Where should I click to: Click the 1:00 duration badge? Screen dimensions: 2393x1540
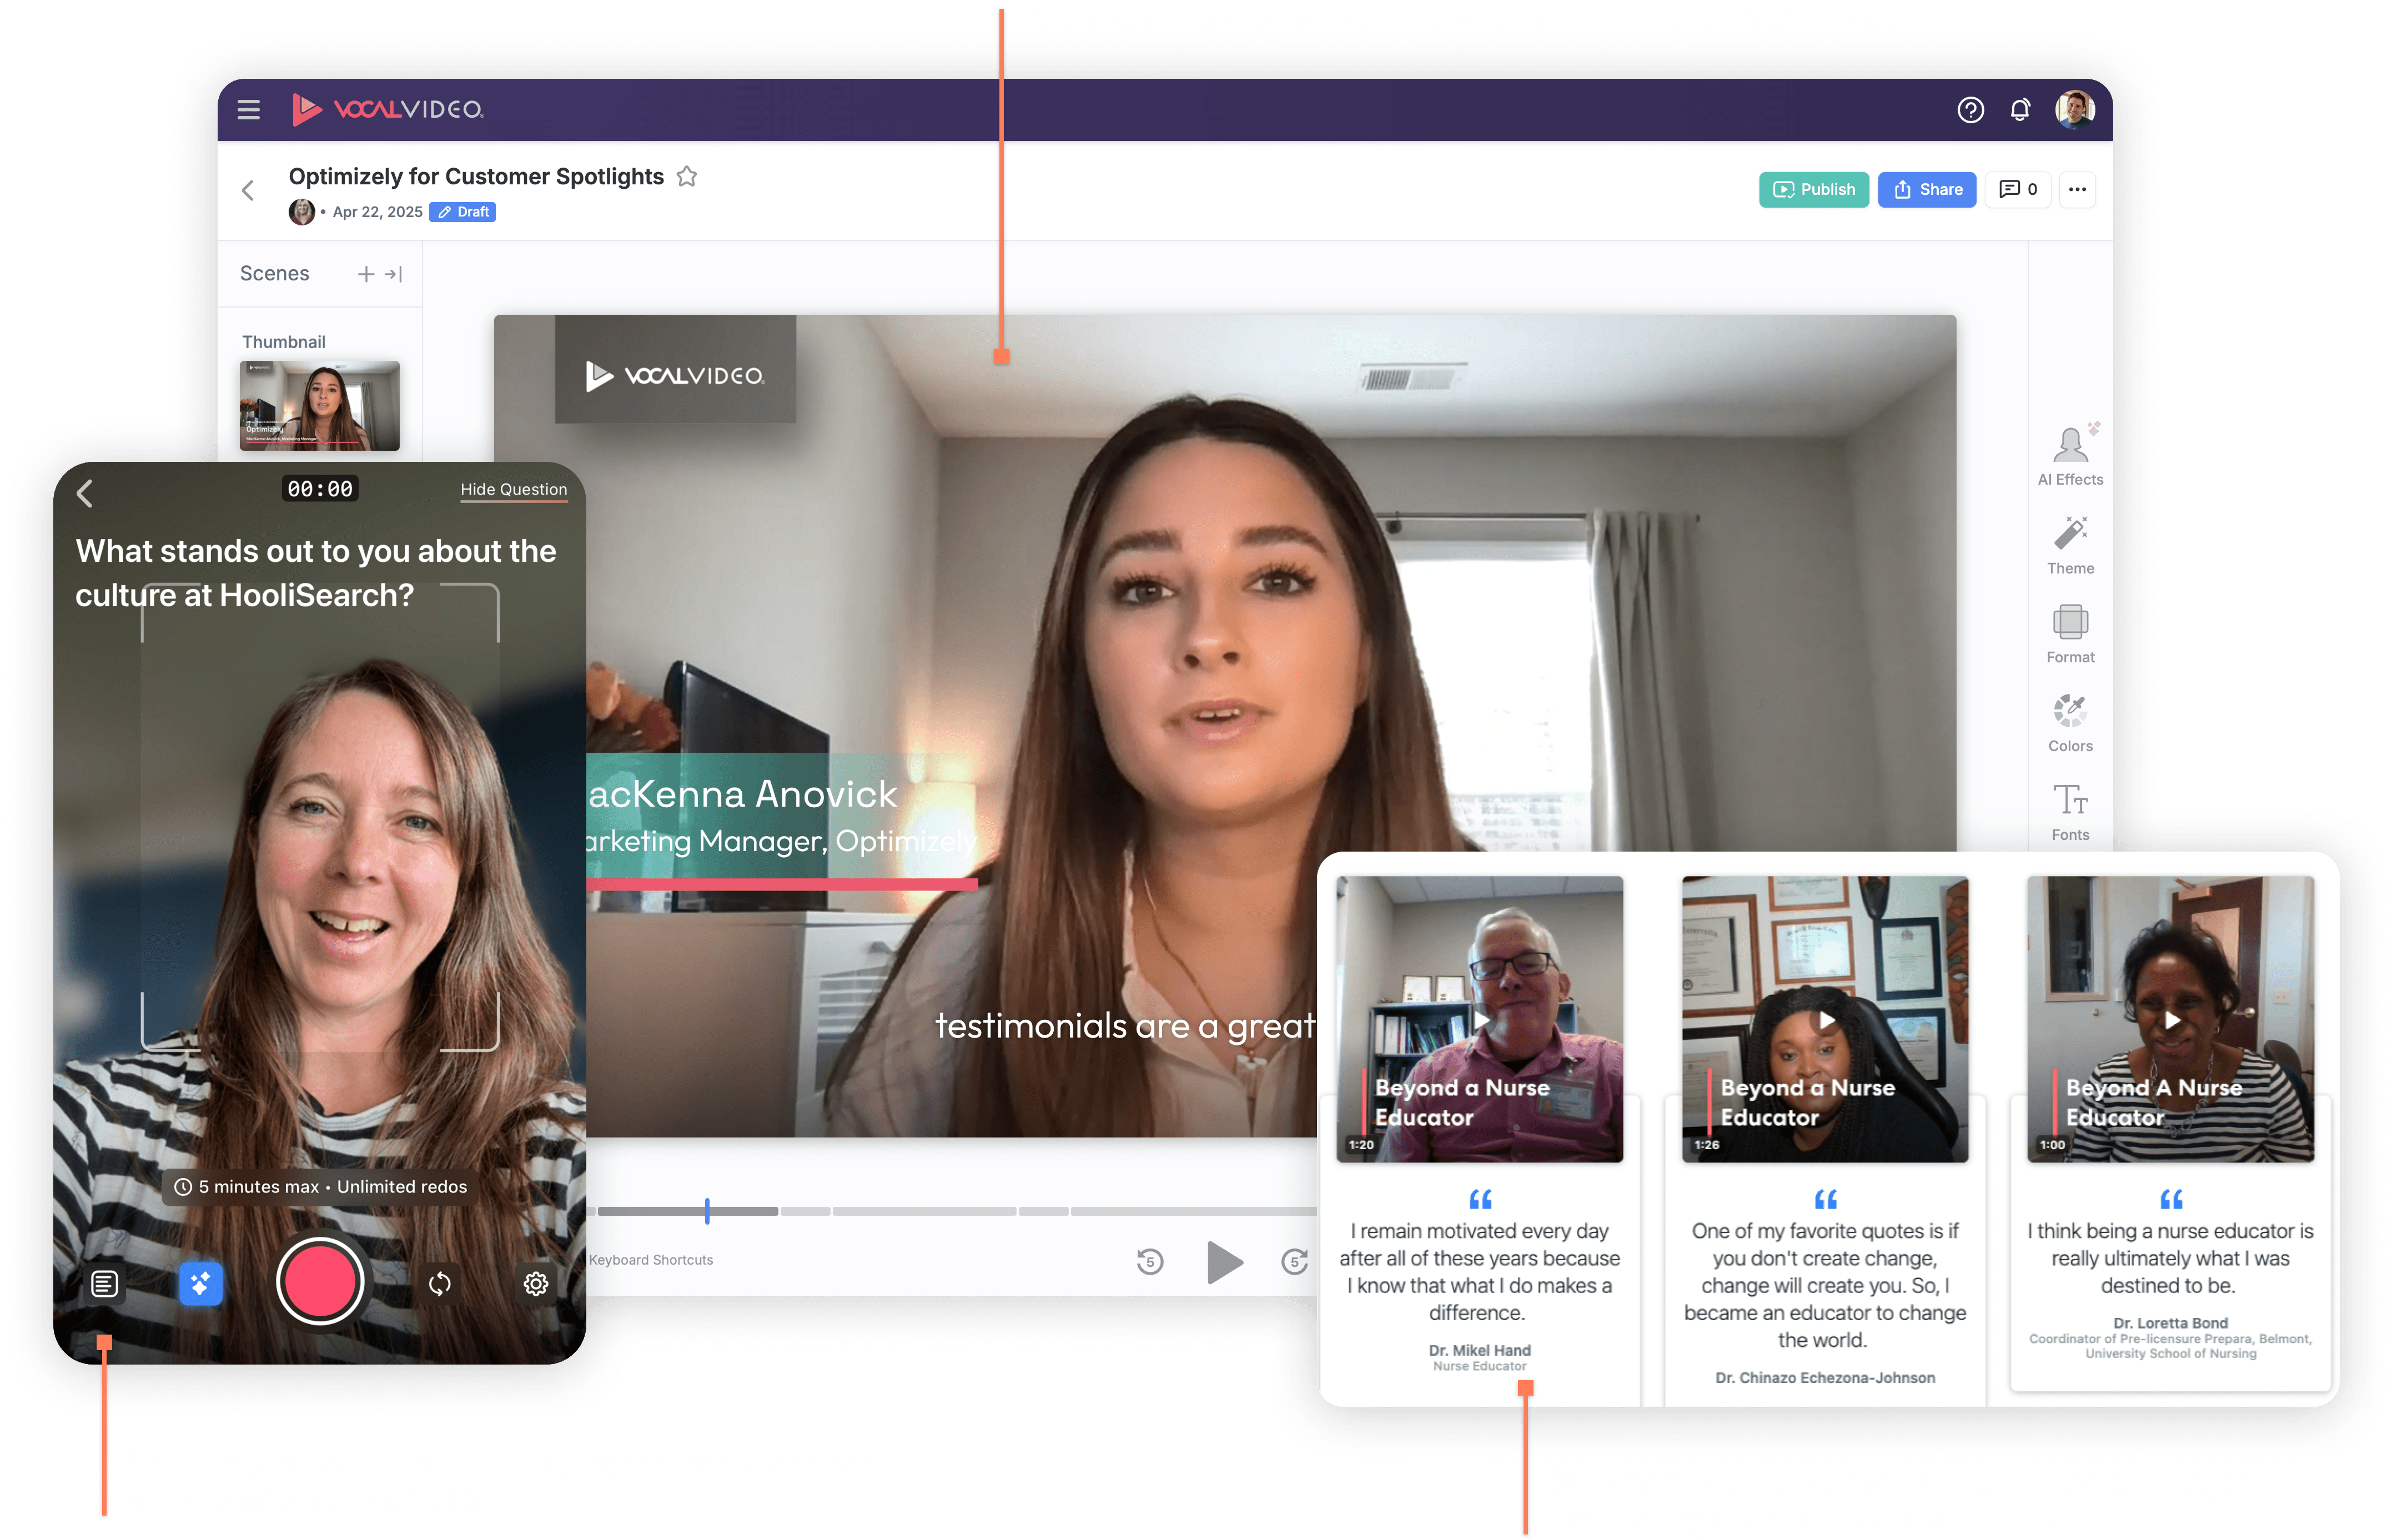pyautogui.click(x=2052, y=1145)
